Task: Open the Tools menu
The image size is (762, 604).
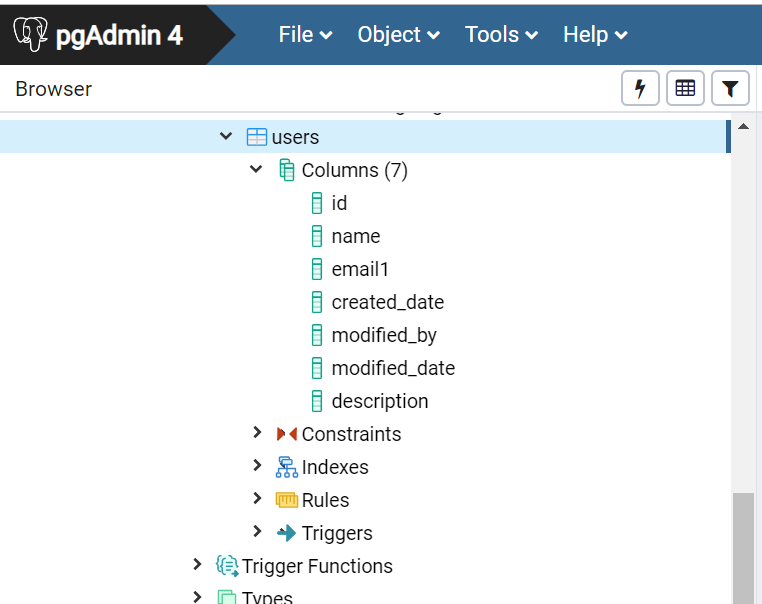Action: click(x=502, y=35)
